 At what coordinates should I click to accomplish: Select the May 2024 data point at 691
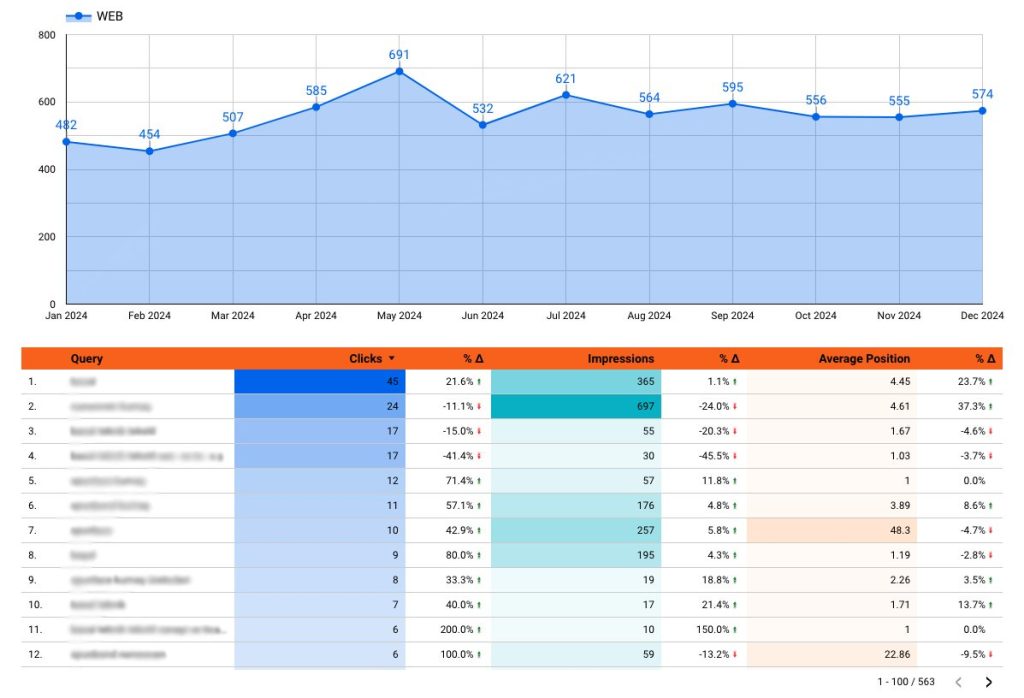pyautogui.click(x=399, y=72)
